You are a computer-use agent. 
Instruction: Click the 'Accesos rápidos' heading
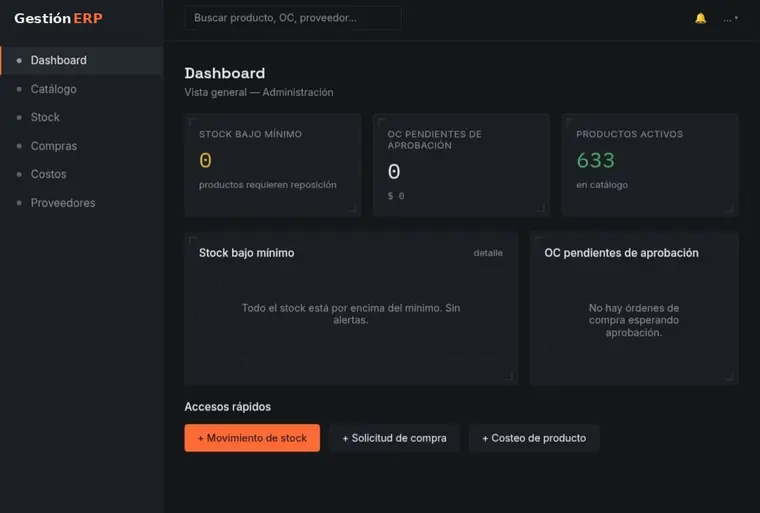tap(228, 407)
